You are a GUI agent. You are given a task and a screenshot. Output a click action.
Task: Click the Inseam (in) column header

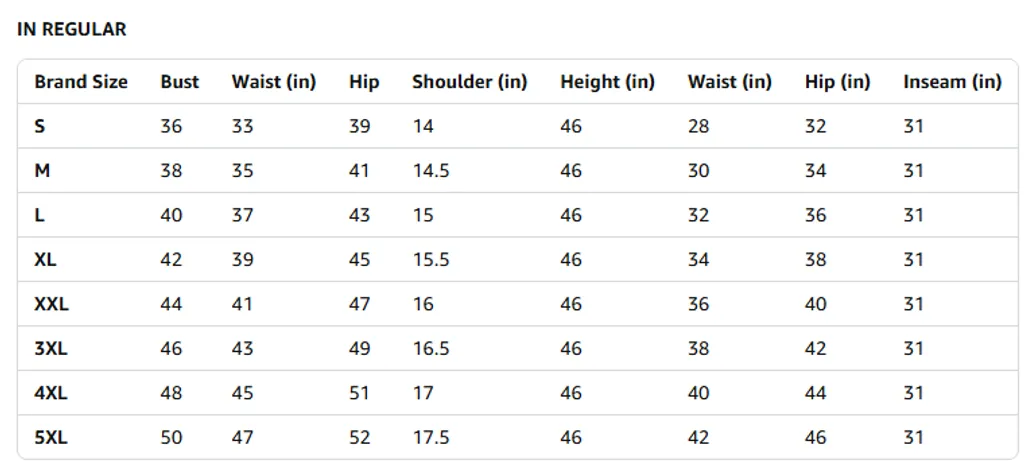tap(952, 82)
